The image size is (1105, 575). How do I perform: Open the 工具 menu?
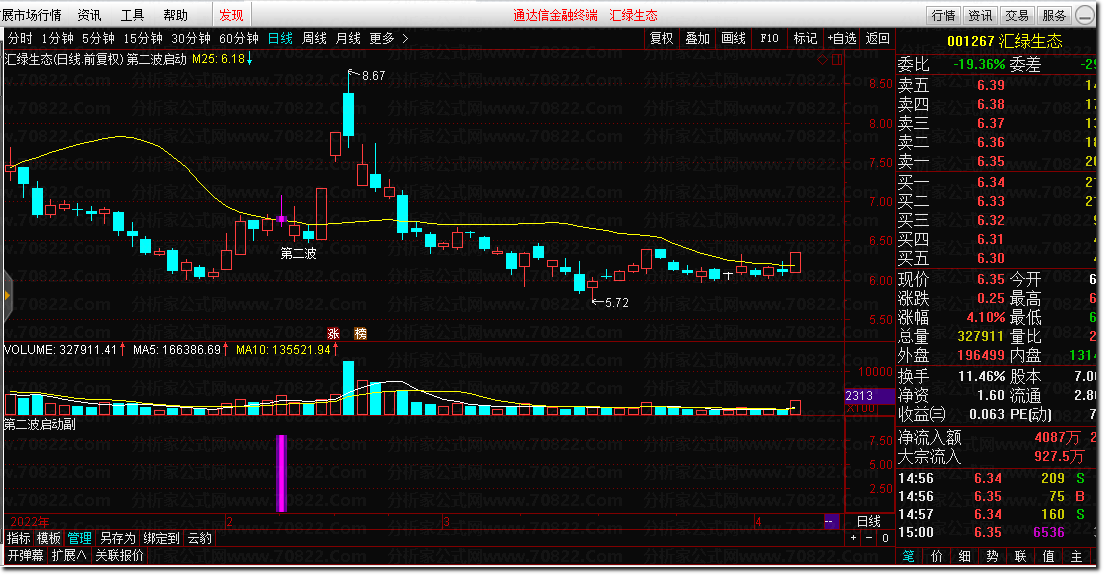click(x=132, y=15)
